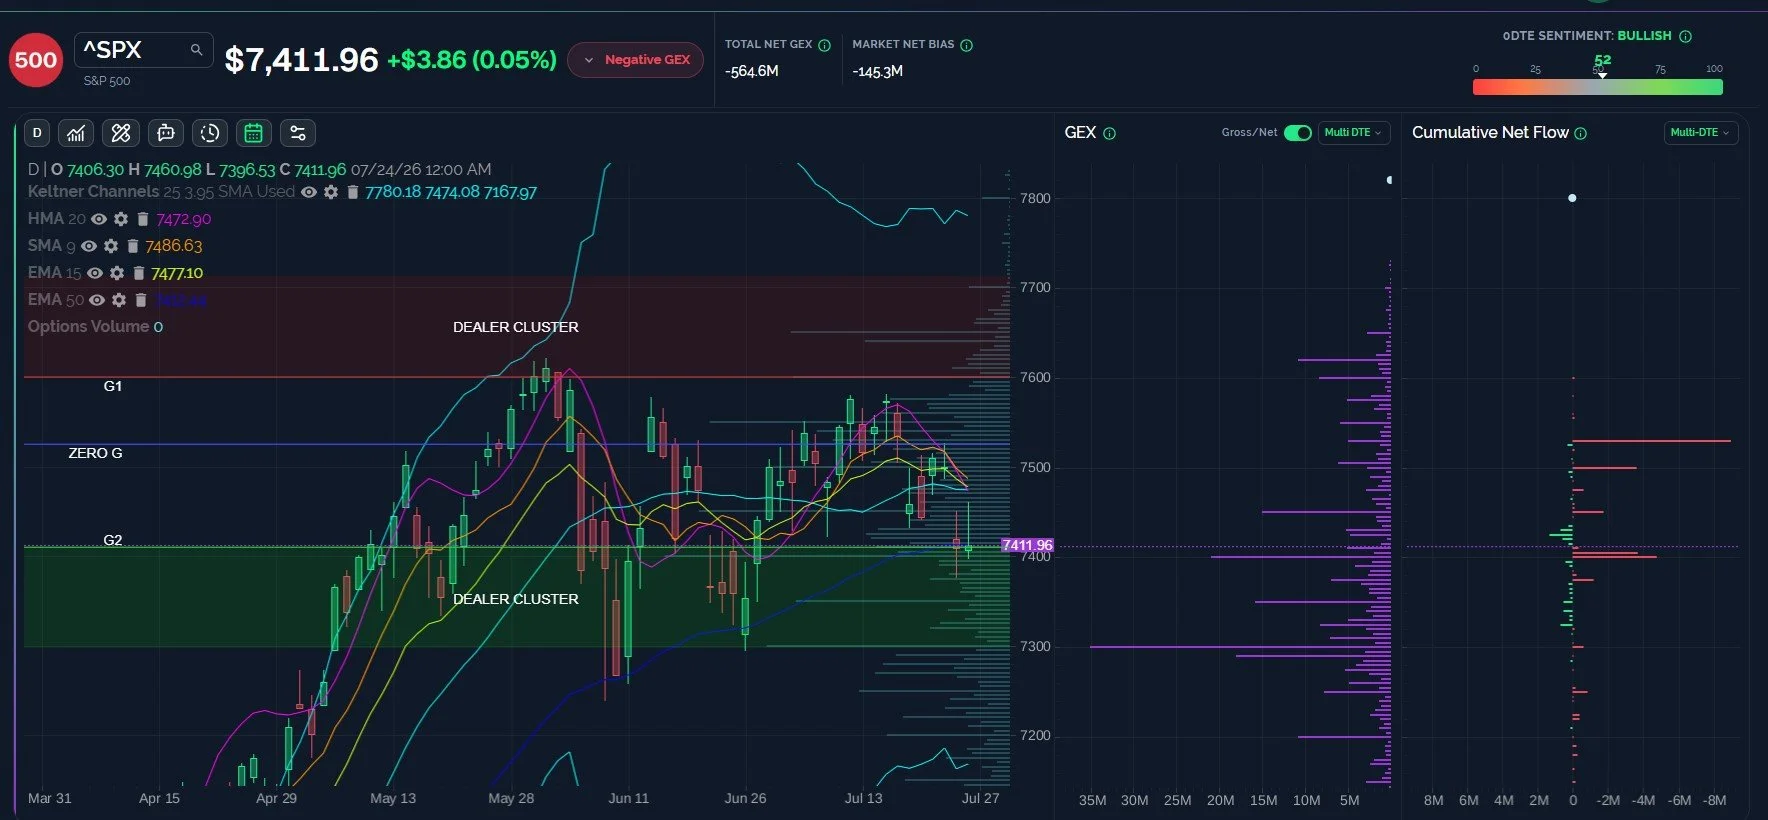The width and height of the screenshot is (1768, 820).
Task: Click the -8M net flow axis label
Action: point(1715,800)
